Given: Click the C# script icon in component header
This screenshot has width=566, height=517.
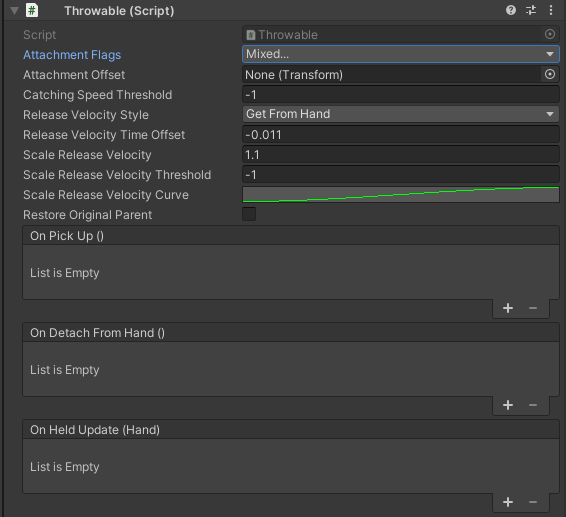Looking at the screenshot, I should tap(32, 10).
